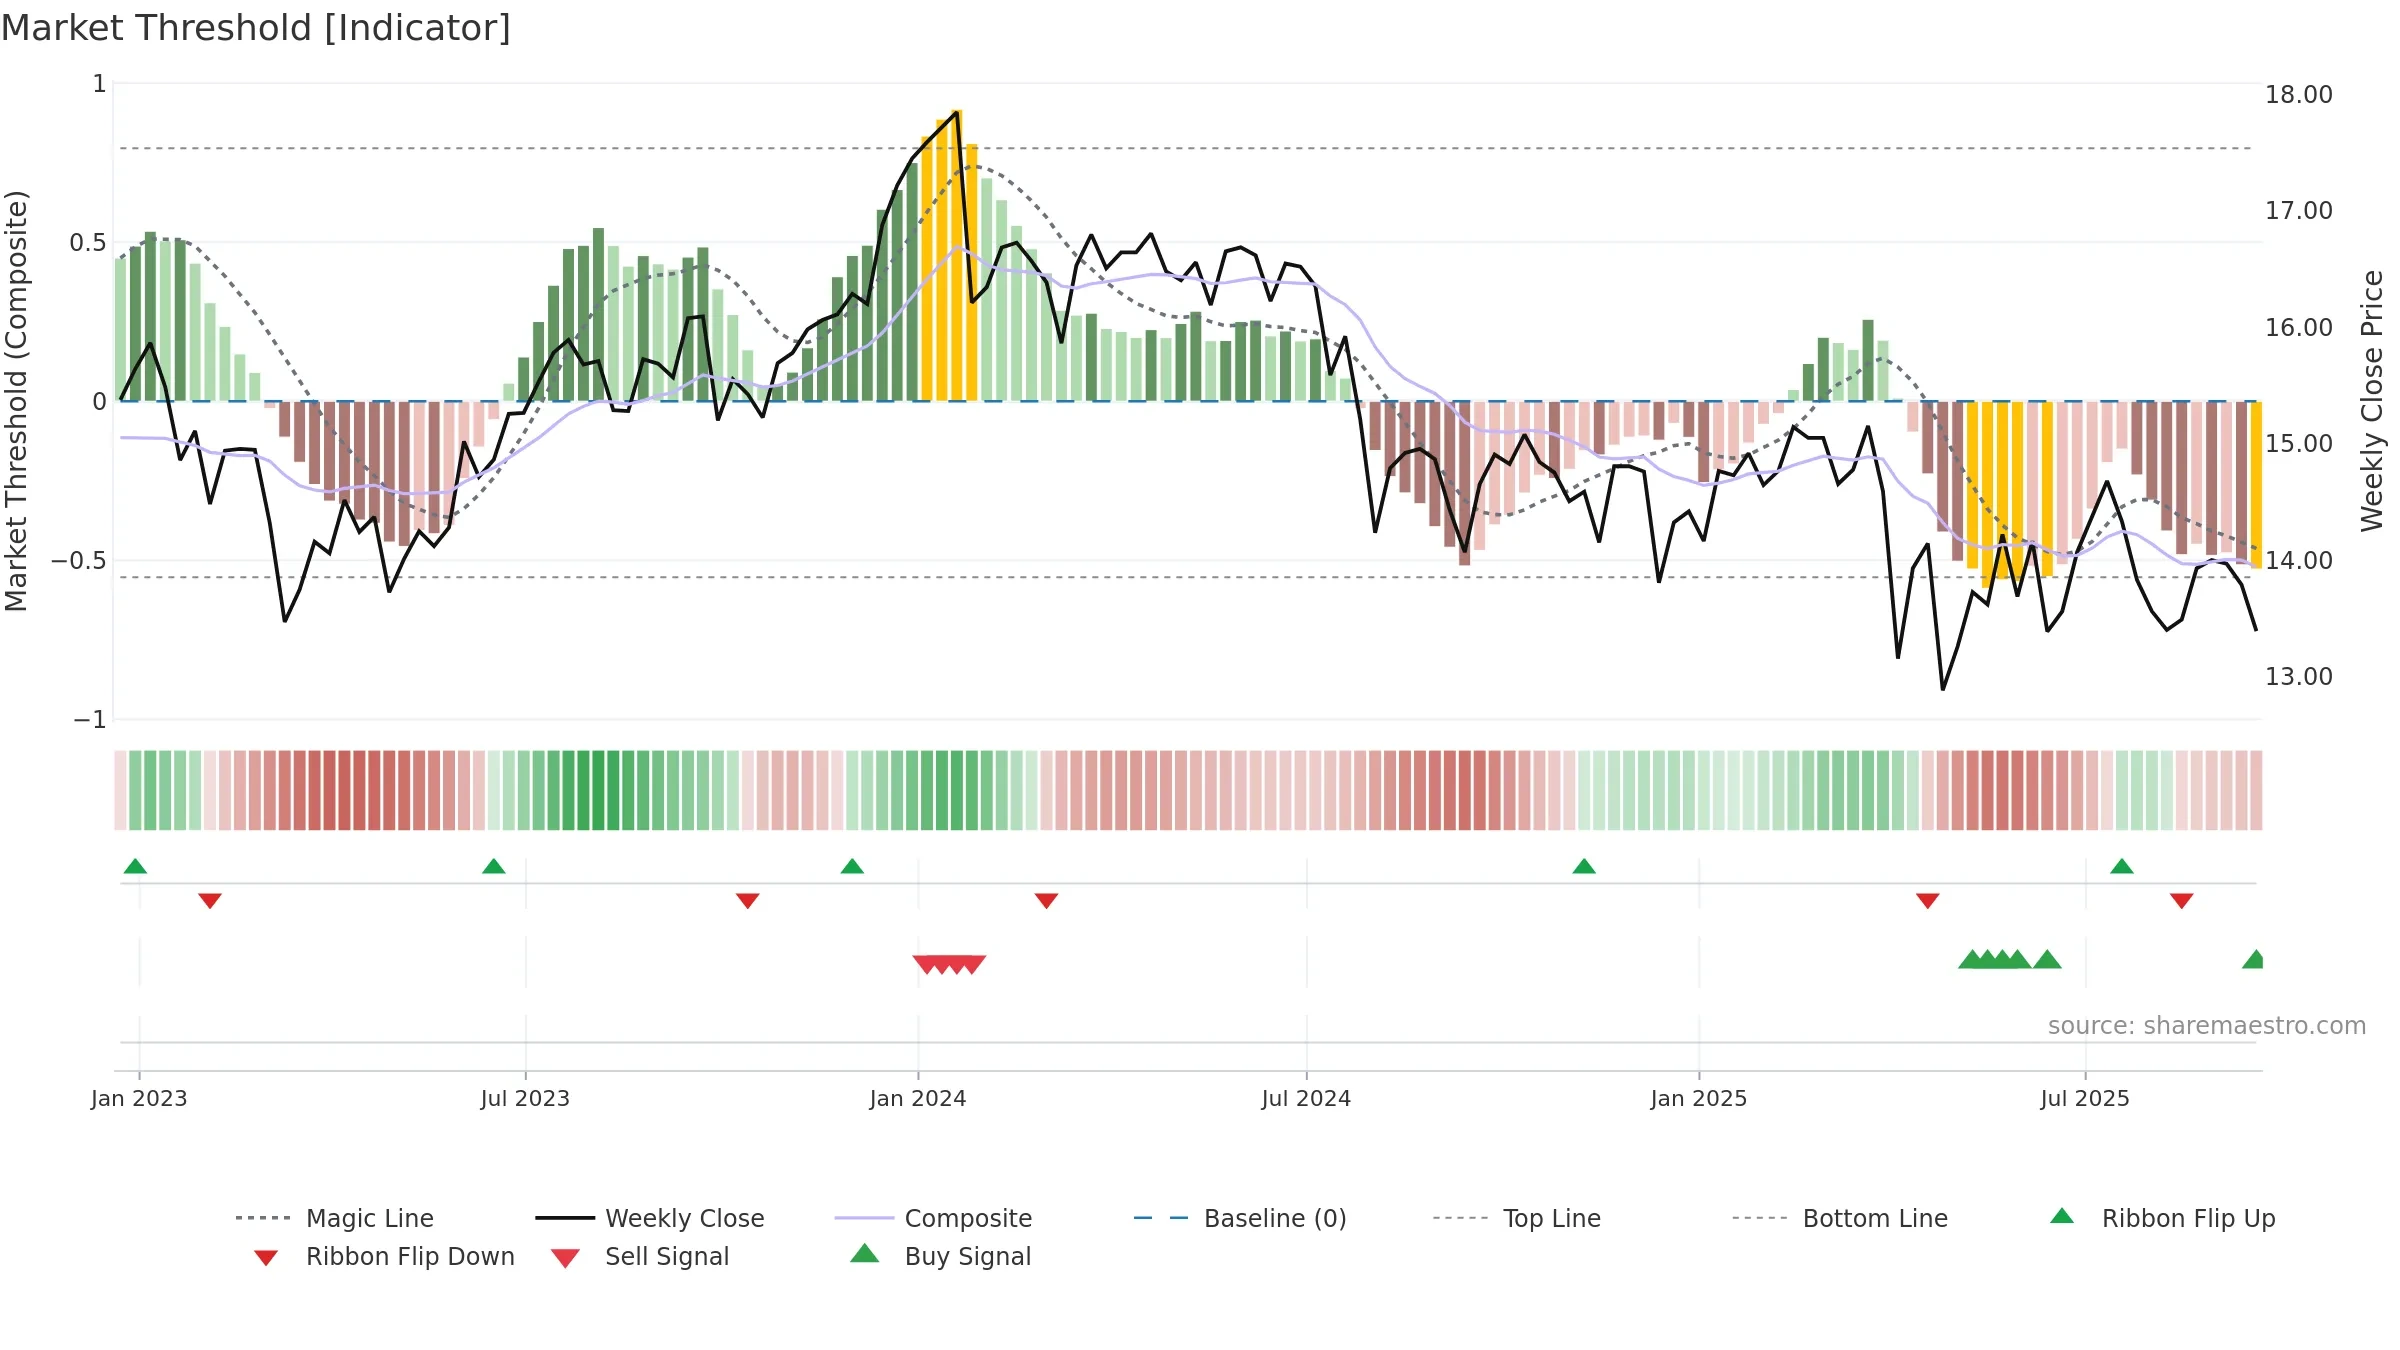Click the Ribbon Flip Up marker at Jan 2023
2400x1350 pixels.
click(135, 866)
